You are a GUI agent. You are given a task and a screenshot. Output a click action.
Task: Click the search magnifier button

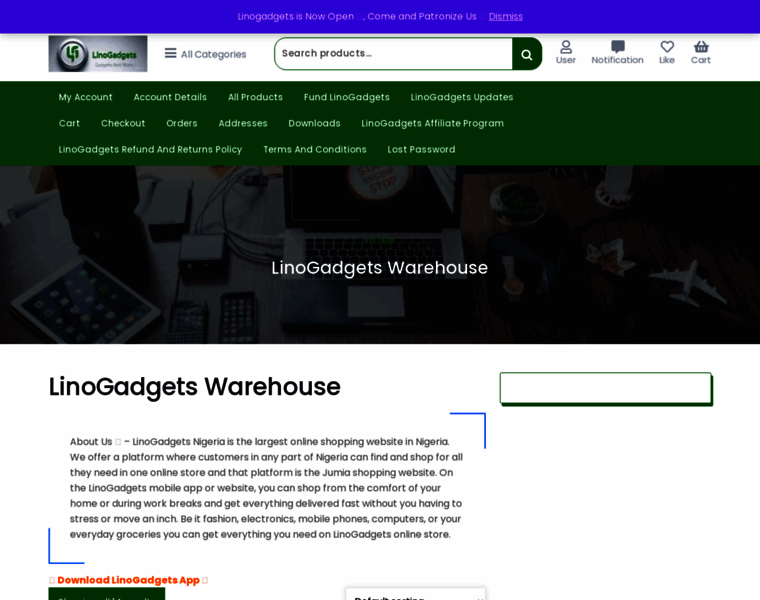(527, 54)
